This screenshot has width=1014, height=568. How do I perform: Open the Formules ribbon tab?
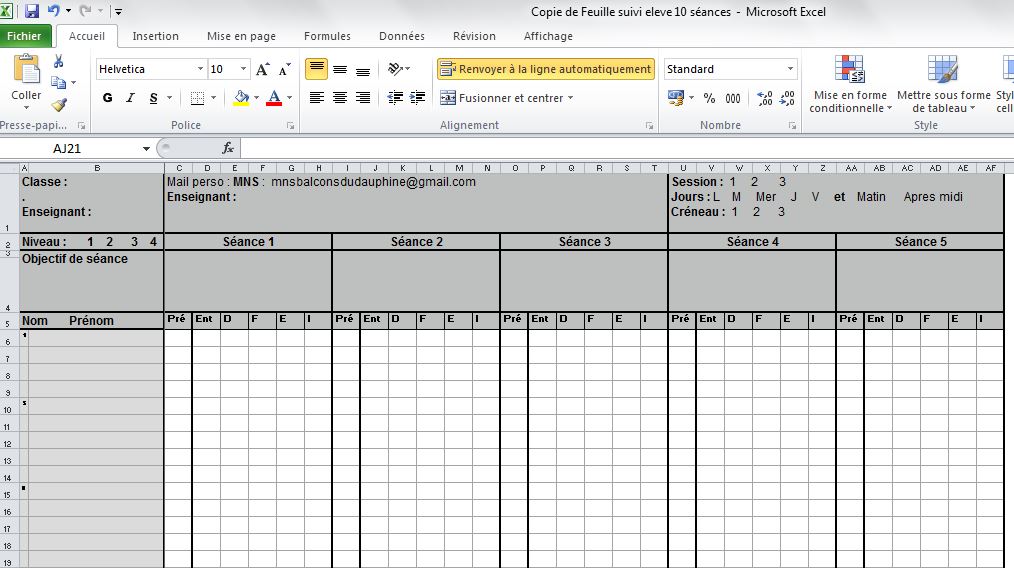pos(327,36)
